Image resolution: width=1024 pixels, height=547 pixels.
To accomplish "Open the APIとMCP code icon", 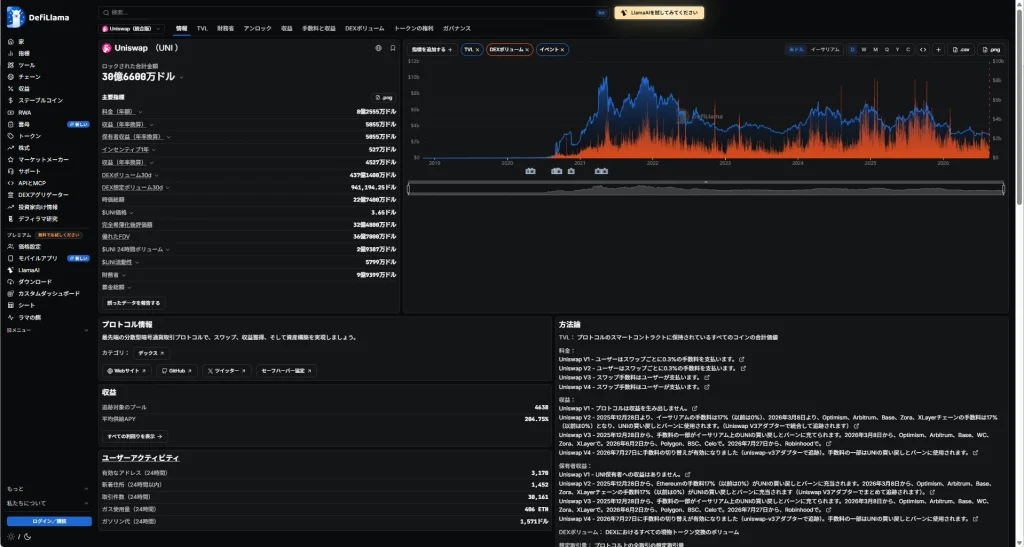I will click(x=10, y=183).
